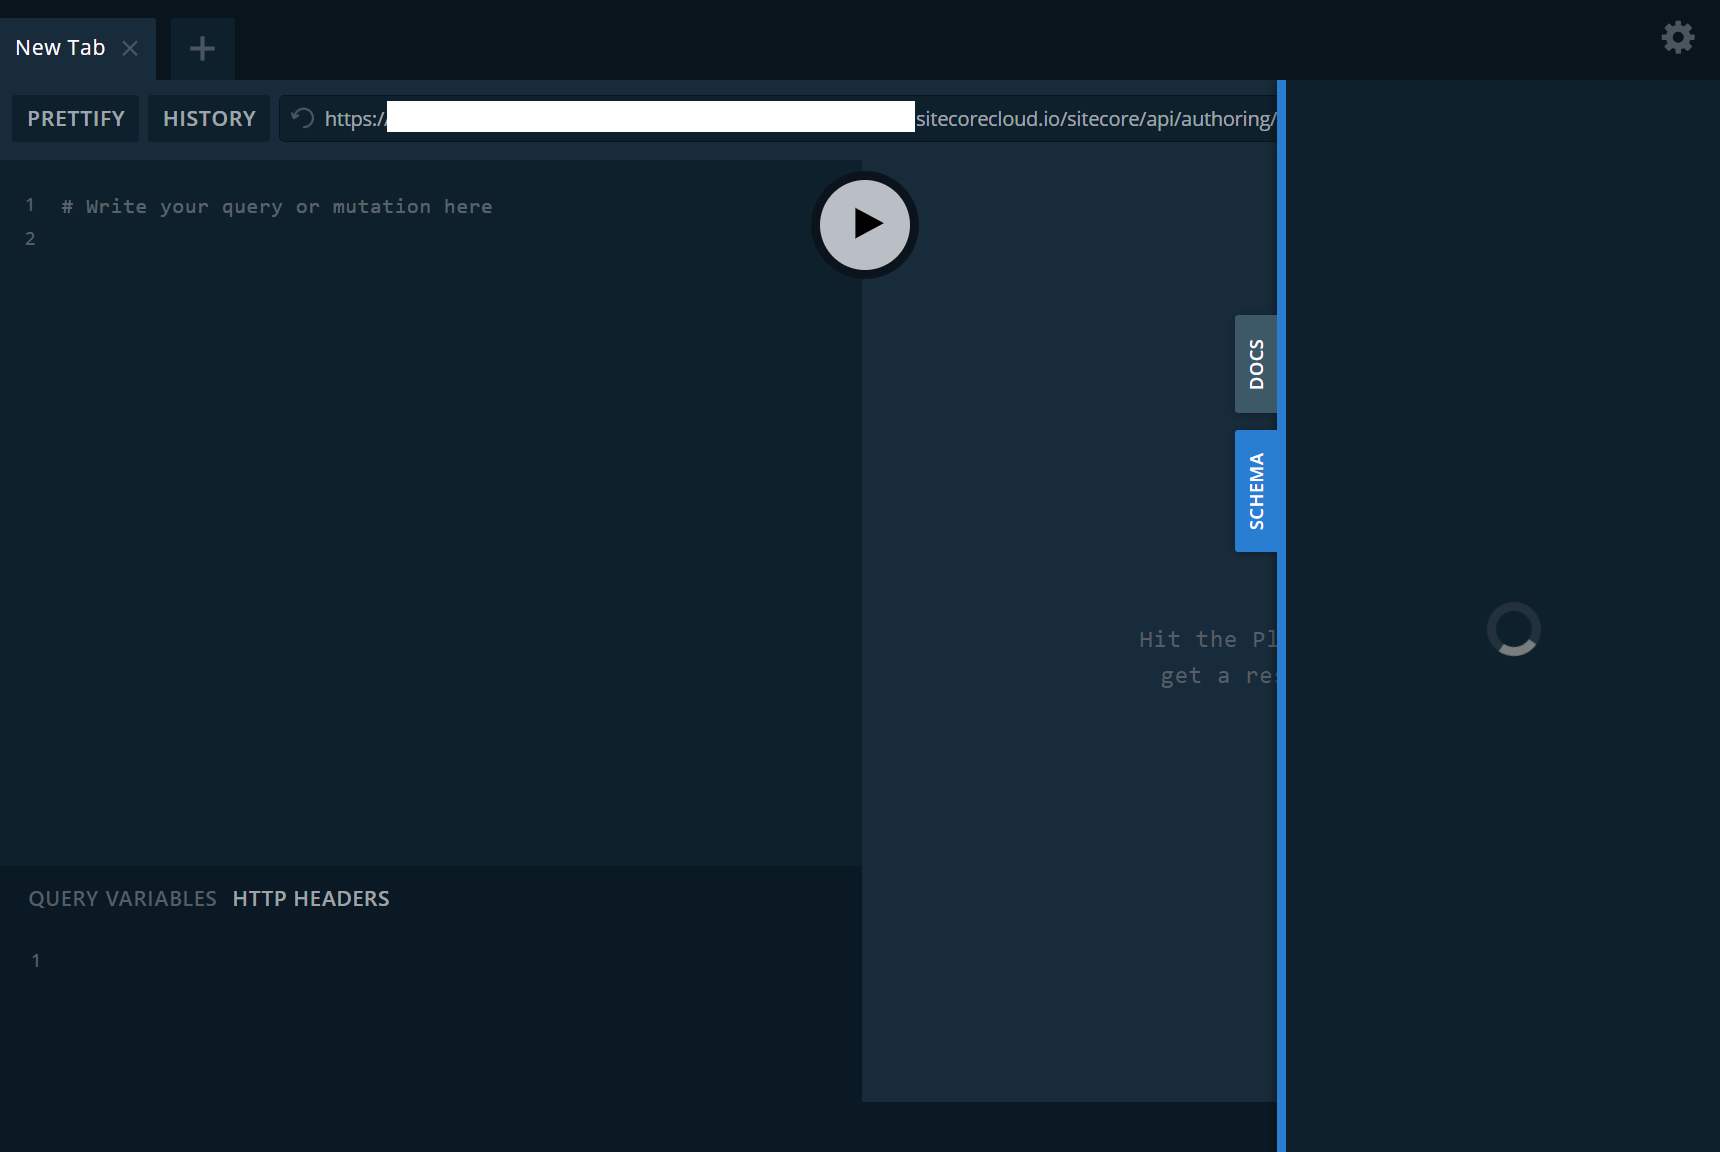This screenshot has height=1152, width=1720.
Task: Add a new tab with the plus icon
Action: click(202, 48)
